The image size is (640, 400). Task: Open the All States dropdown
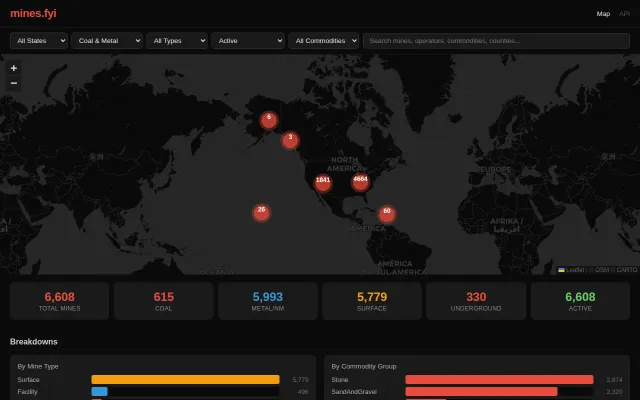click(39, 41)
